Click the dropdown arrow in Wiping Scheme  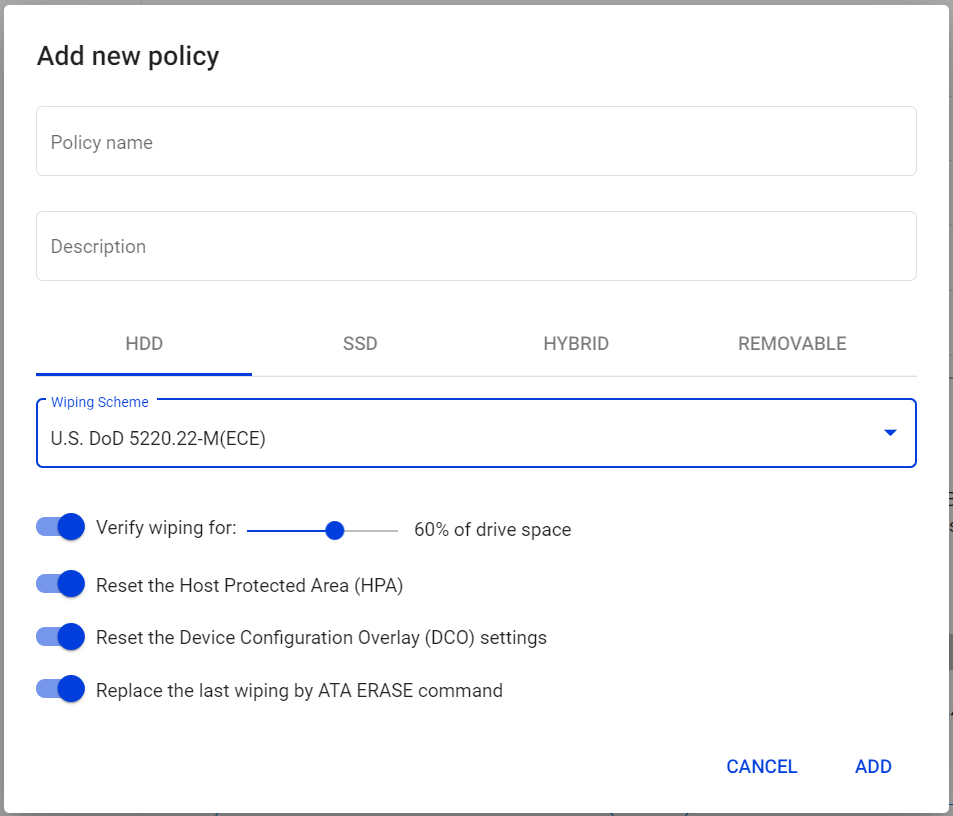pyautogui.click(x=890, y=433)
